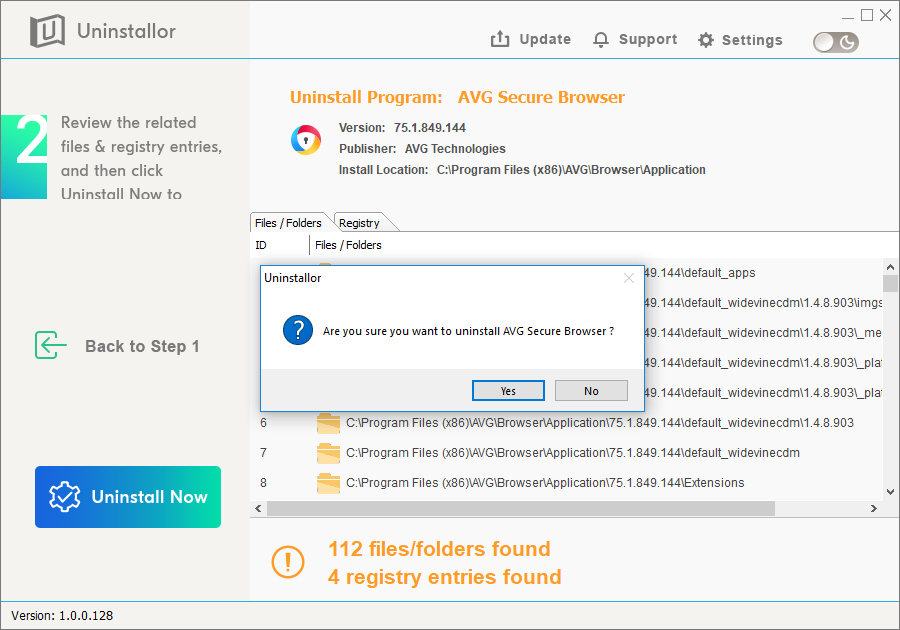Click the horizontal scrollbar thumb
900x630 pixels.
coord(521,508)
